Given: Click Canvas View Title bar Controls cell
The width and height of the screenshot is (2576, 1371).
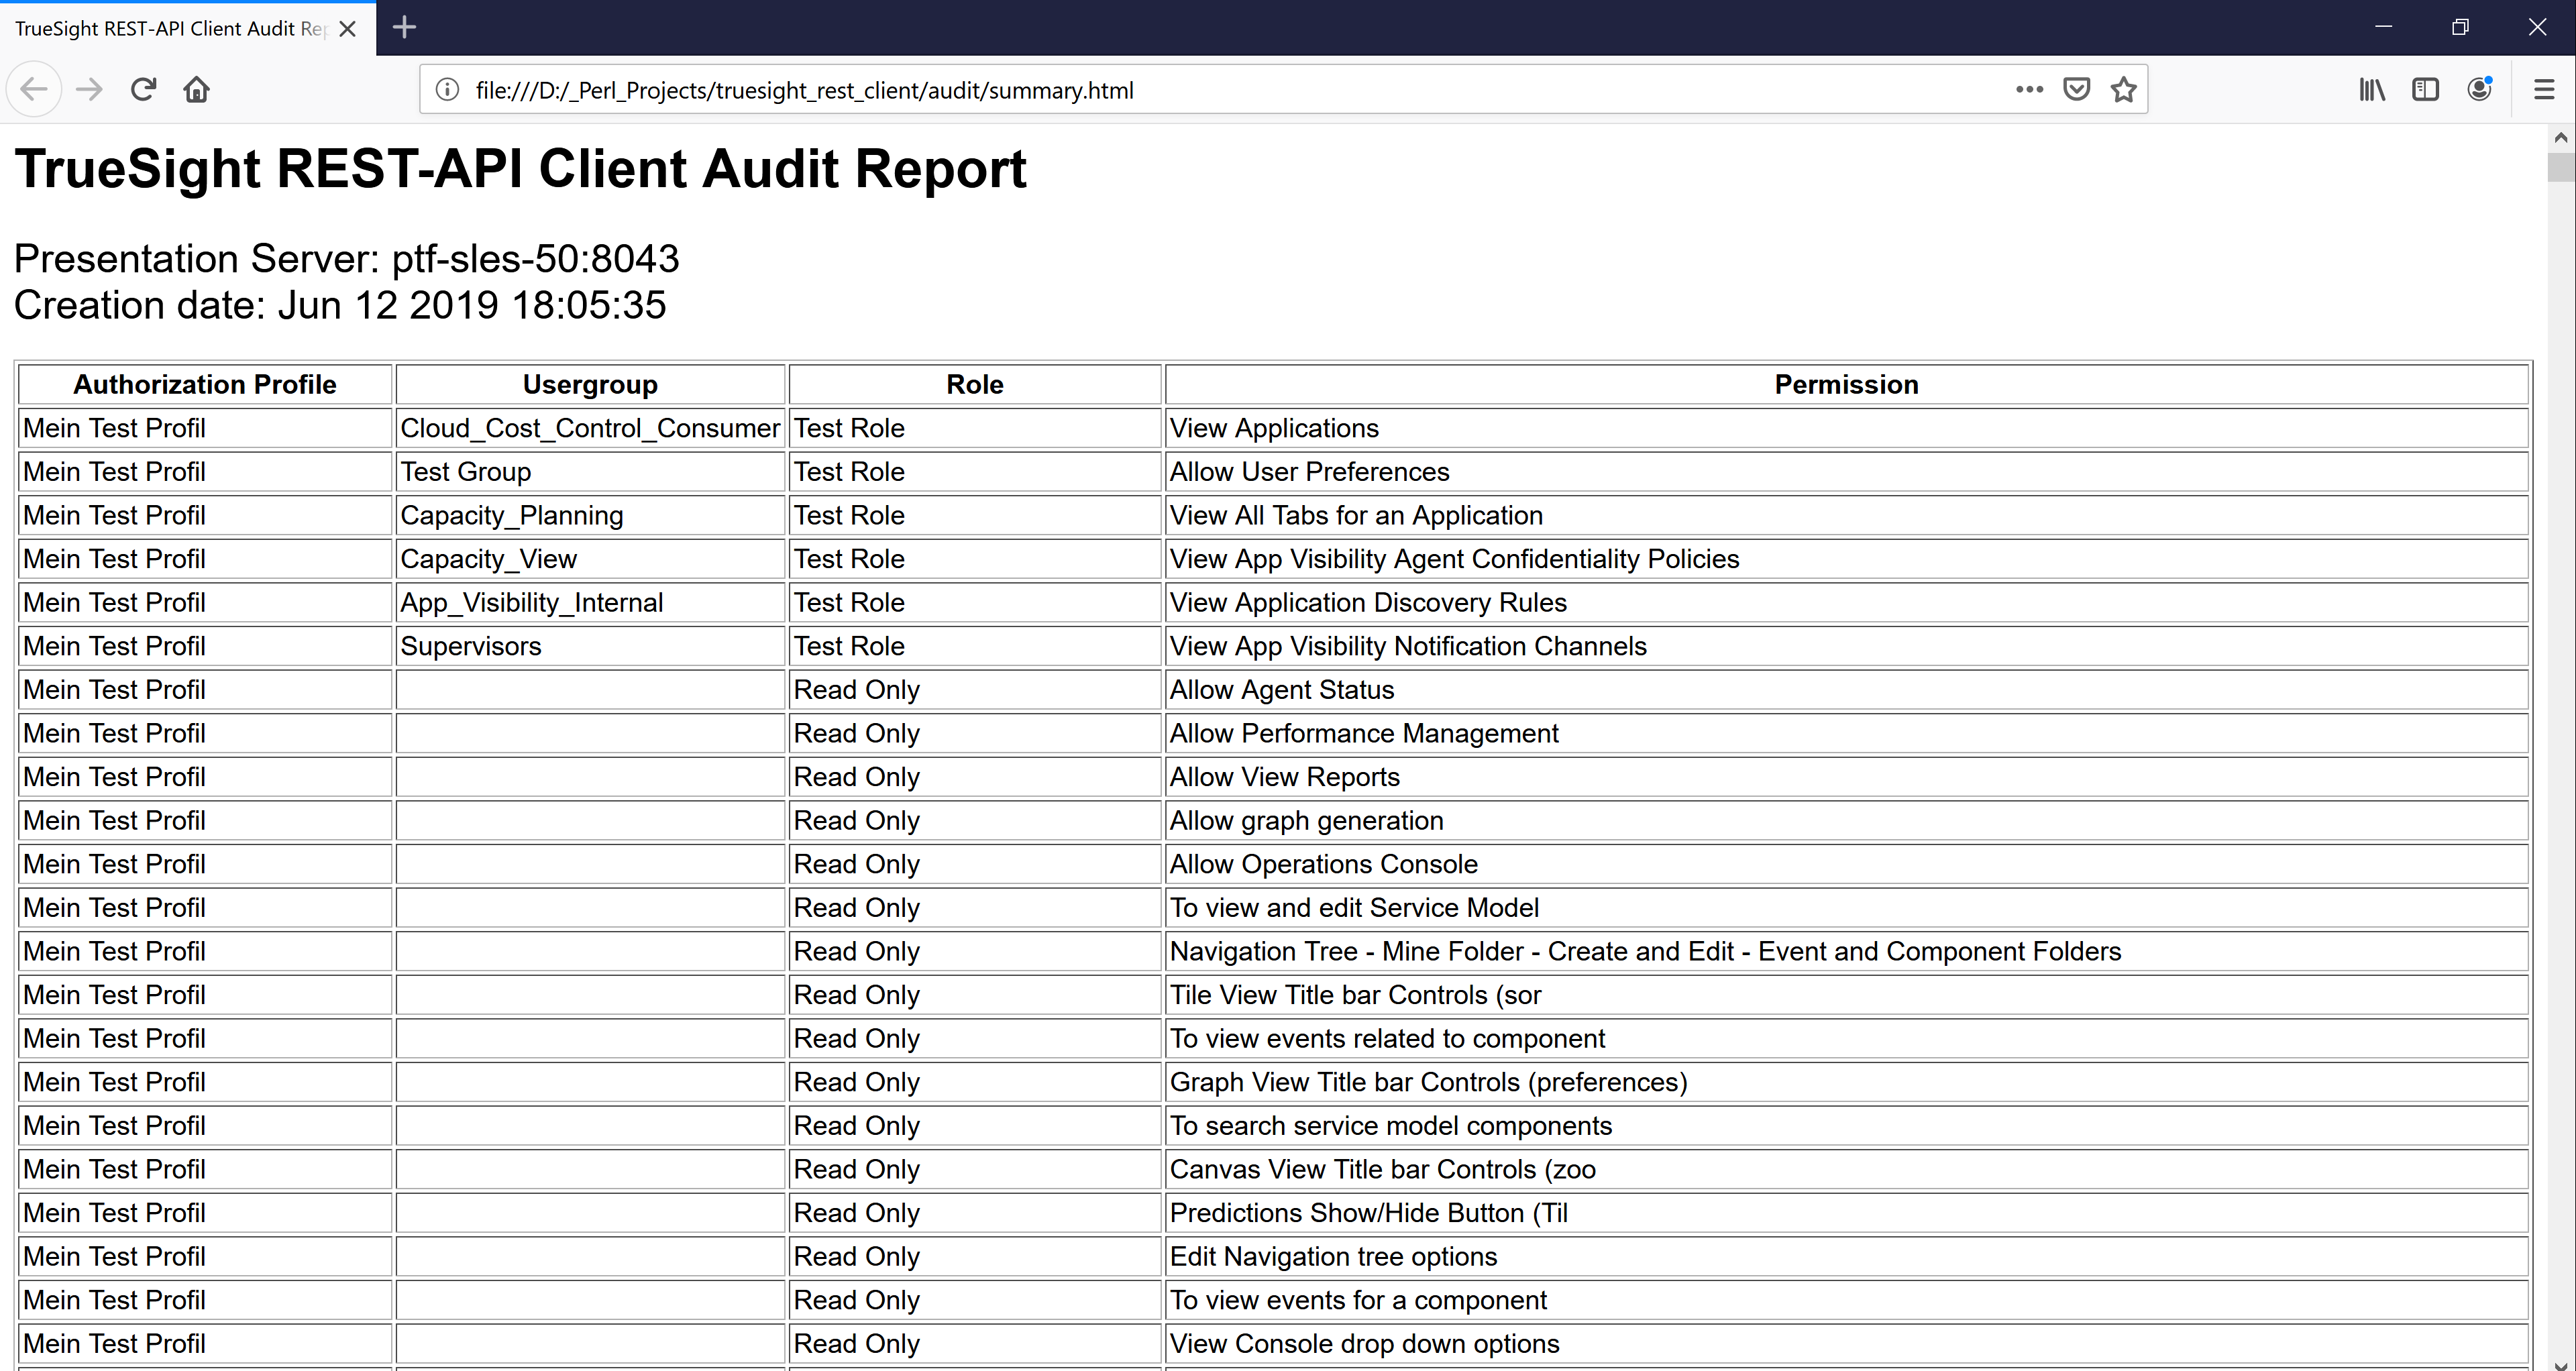Looking at the screenshot, I should tap(1846, 1169).
